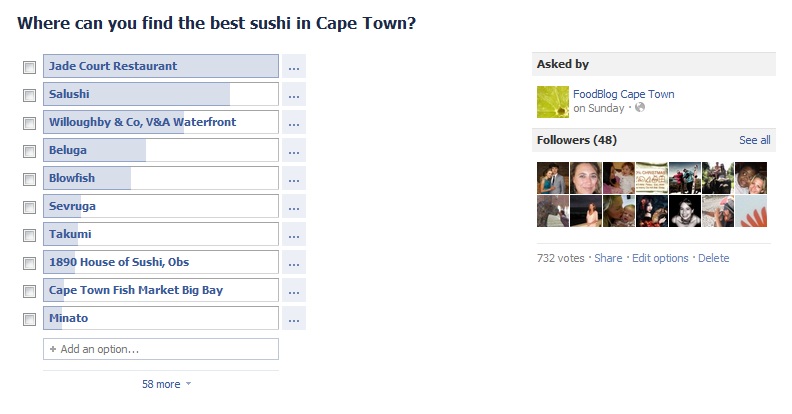Tick the Willoughby & Co checkbox
This screenshot has width=792, height=414.
(x=29, y=123)
